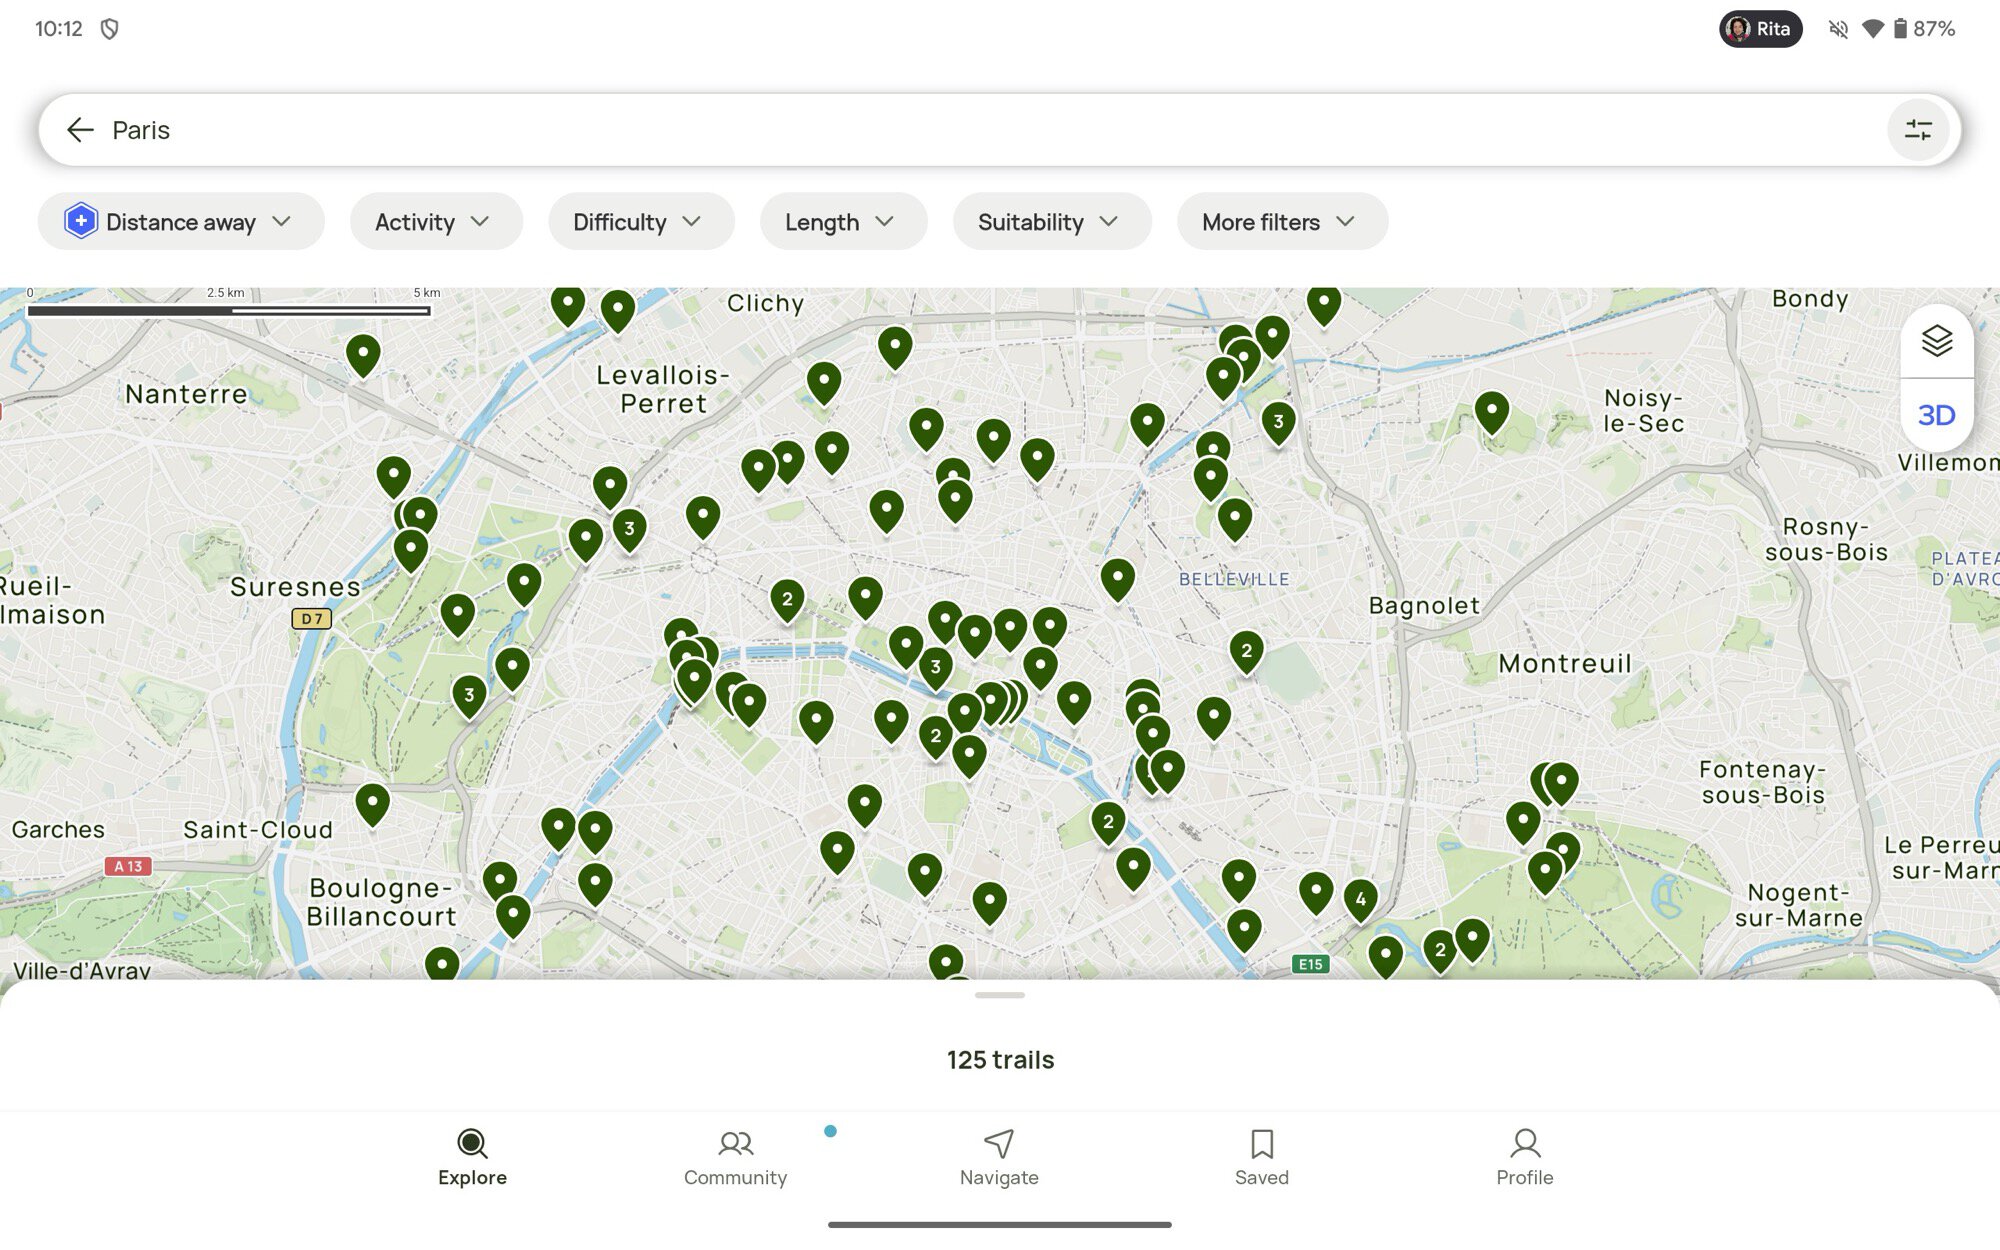
Task: Switch to the Community tab
Action: tap(735, 1157)
